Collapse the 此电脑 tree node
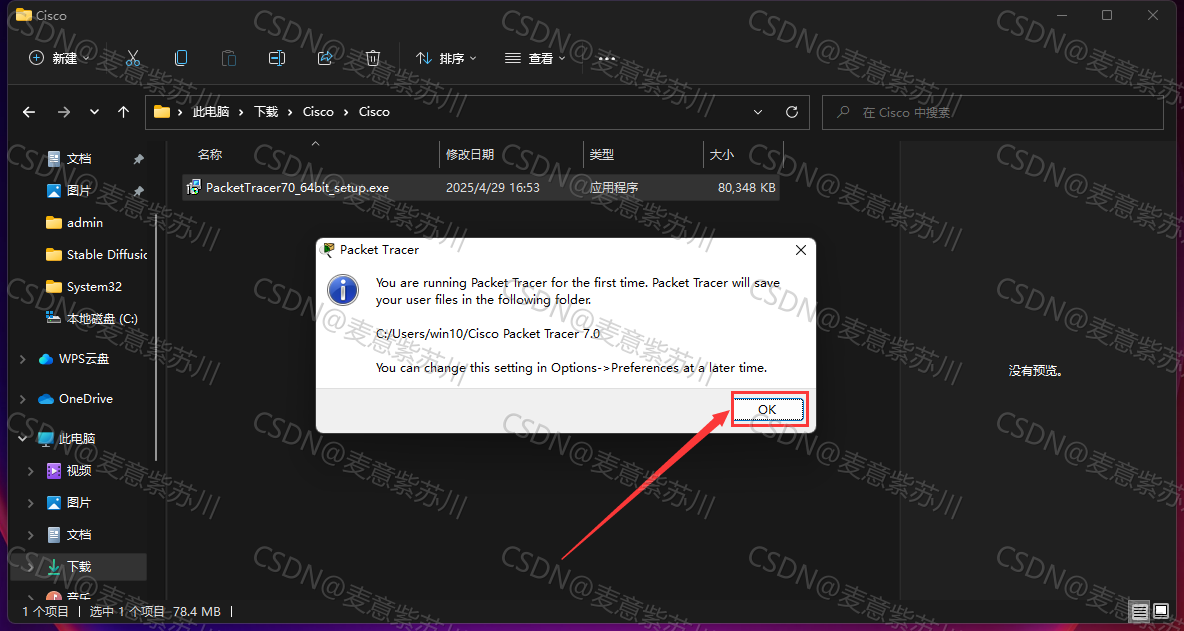This screenshot has width=1184, height=631. [x=23, y=439]
